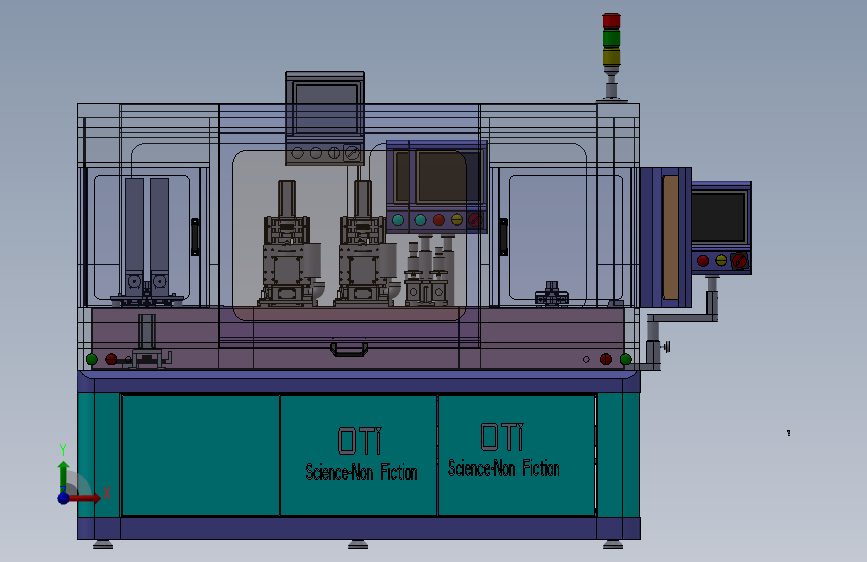Select the center HMI touchscreen display
This screenshot has width=867, height=562.
(x=441, y=177)
